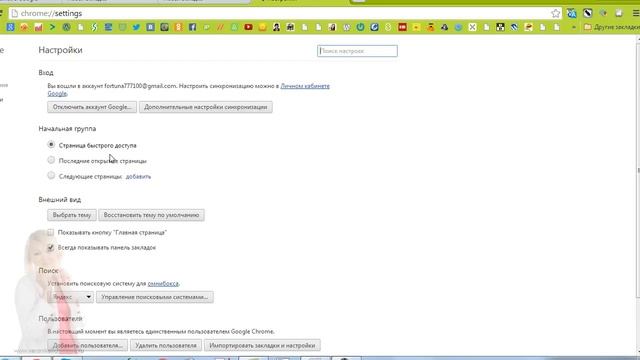This screenshot has height=360, width=640.
Task: Show hidden bookmarks overflow chevron
Action: pyautogui.click(x=574, y=27)
